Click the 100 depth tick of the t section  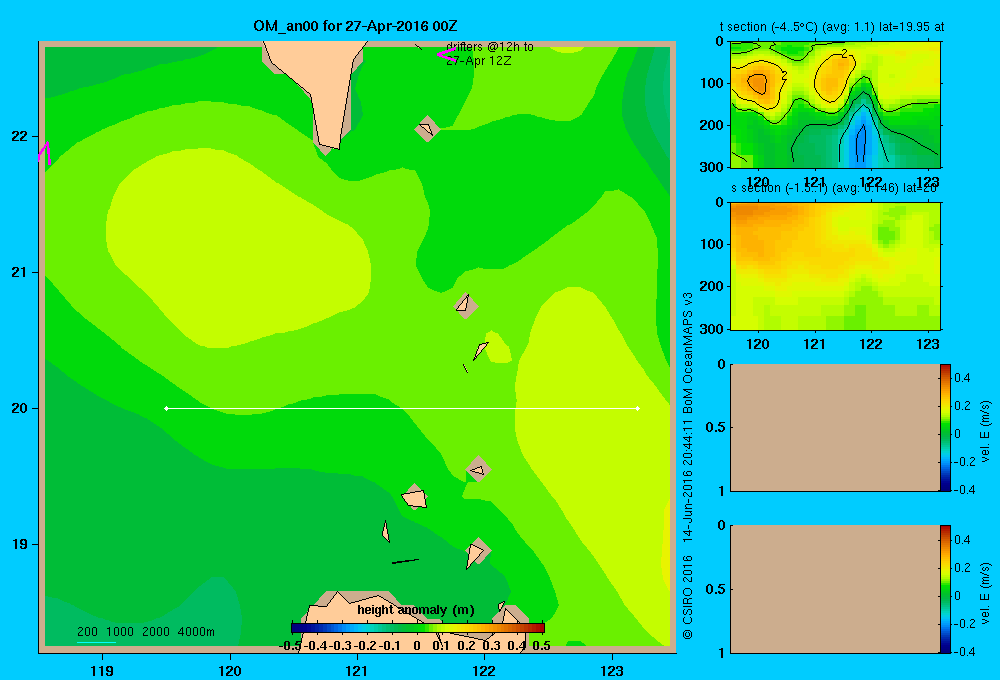pyautogui.click(x=711, y=83)
